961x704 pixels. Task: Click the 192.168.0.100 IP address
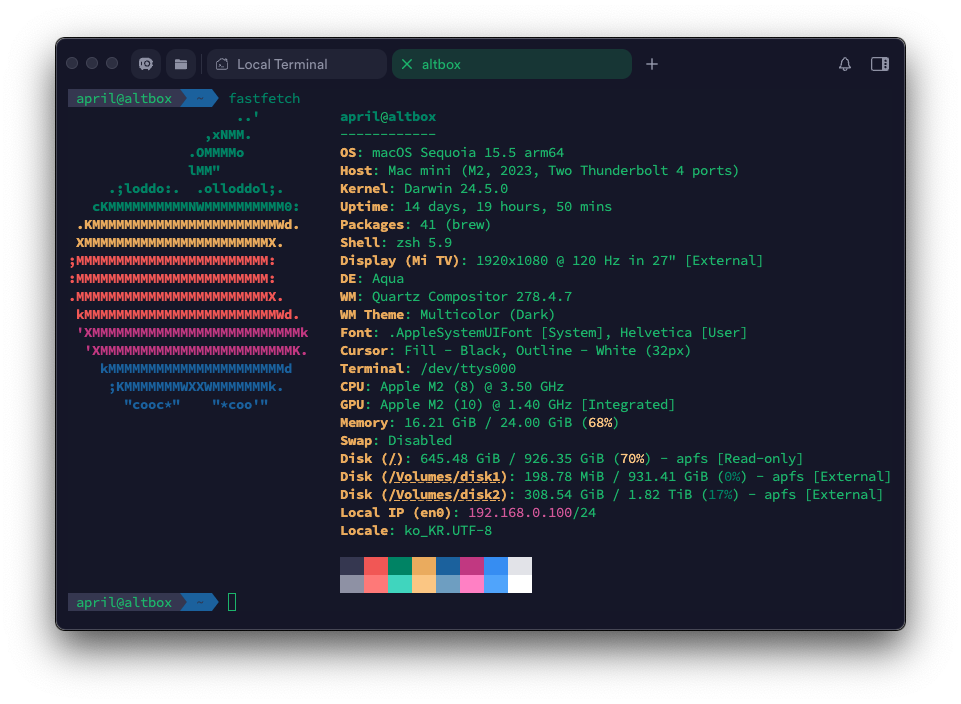520,513
